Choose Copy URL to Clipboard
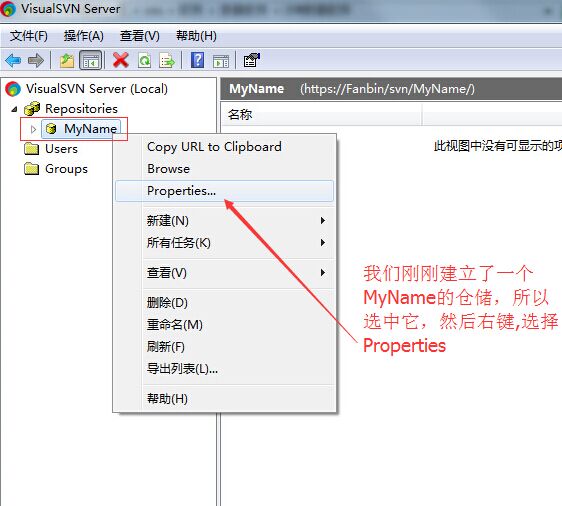Viewport: 562px width, 506px height. click(224, 147)
